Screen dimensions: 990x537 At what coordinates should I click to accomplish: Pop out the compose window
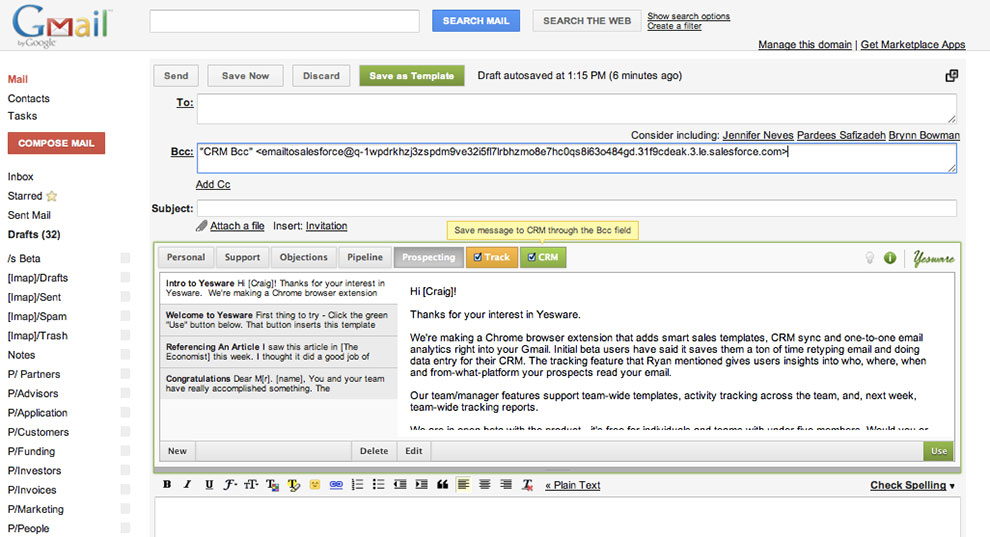[951, 76]
